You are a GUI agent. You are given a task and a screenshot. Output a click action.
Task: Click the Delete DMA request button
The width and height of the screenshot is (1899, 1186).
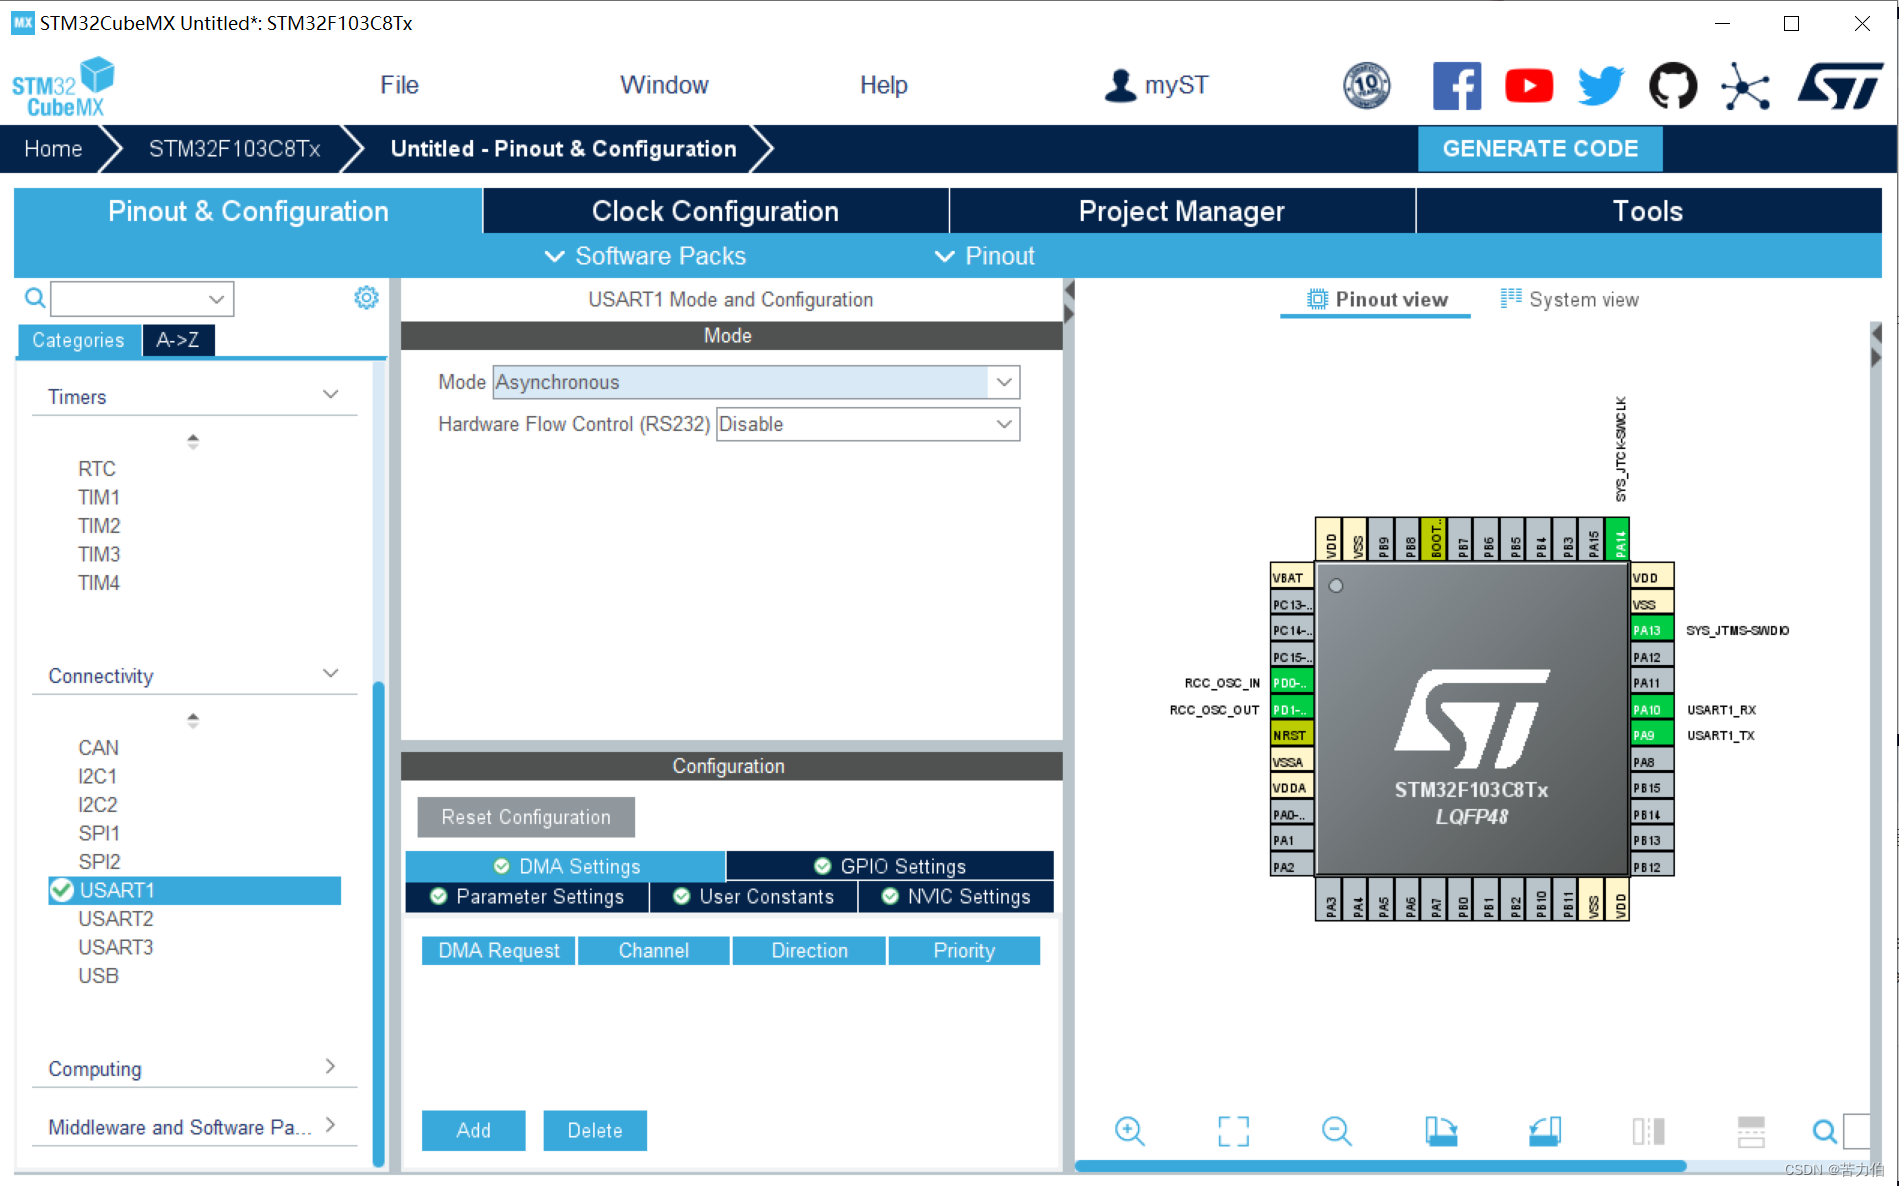(x=595, y=1130)
